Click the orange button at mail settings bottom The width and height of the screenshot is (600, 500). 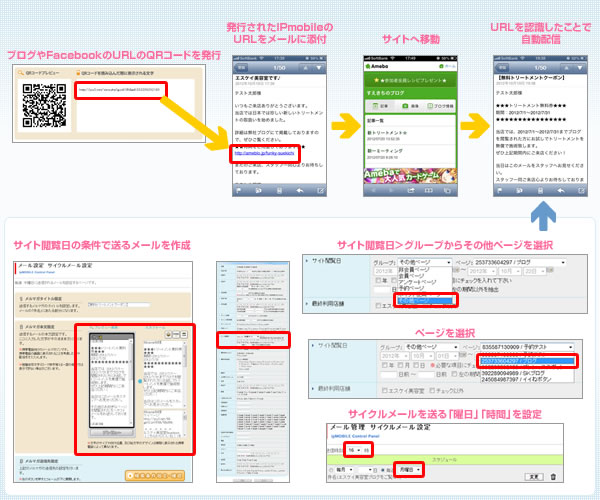point(155,476)
